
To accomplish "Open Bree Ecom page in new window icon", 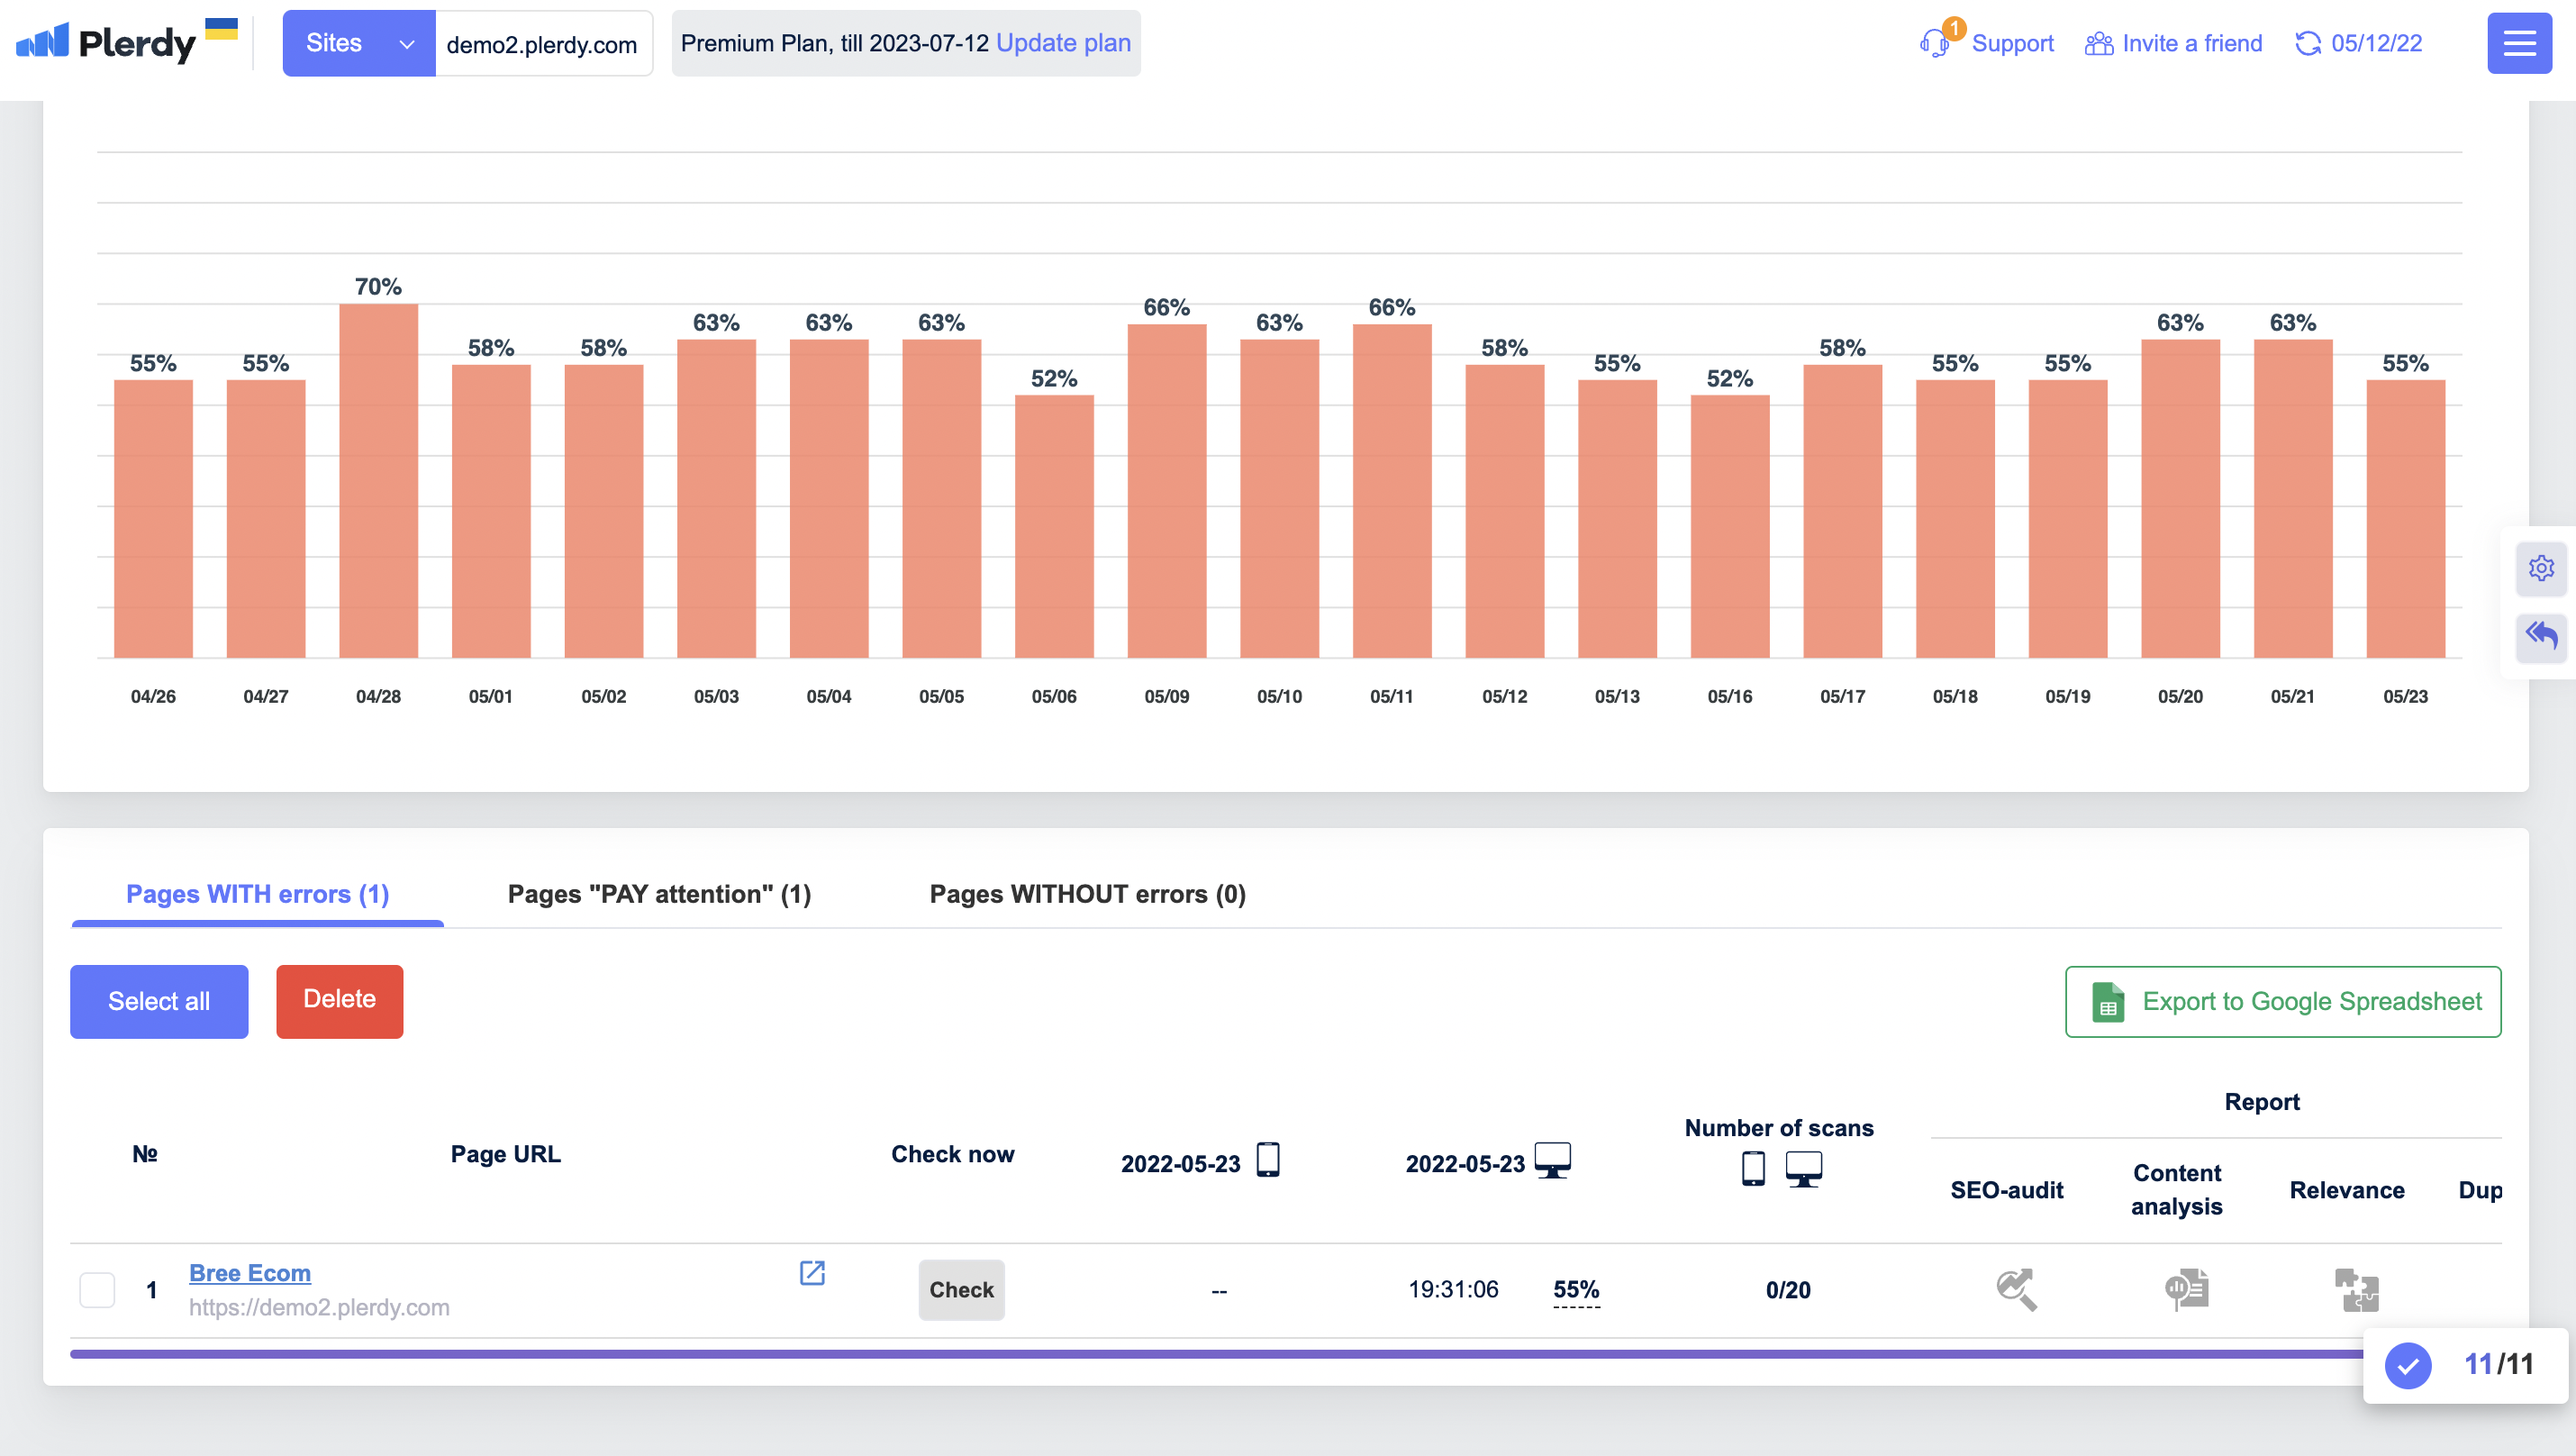I will click(812, 1272).
